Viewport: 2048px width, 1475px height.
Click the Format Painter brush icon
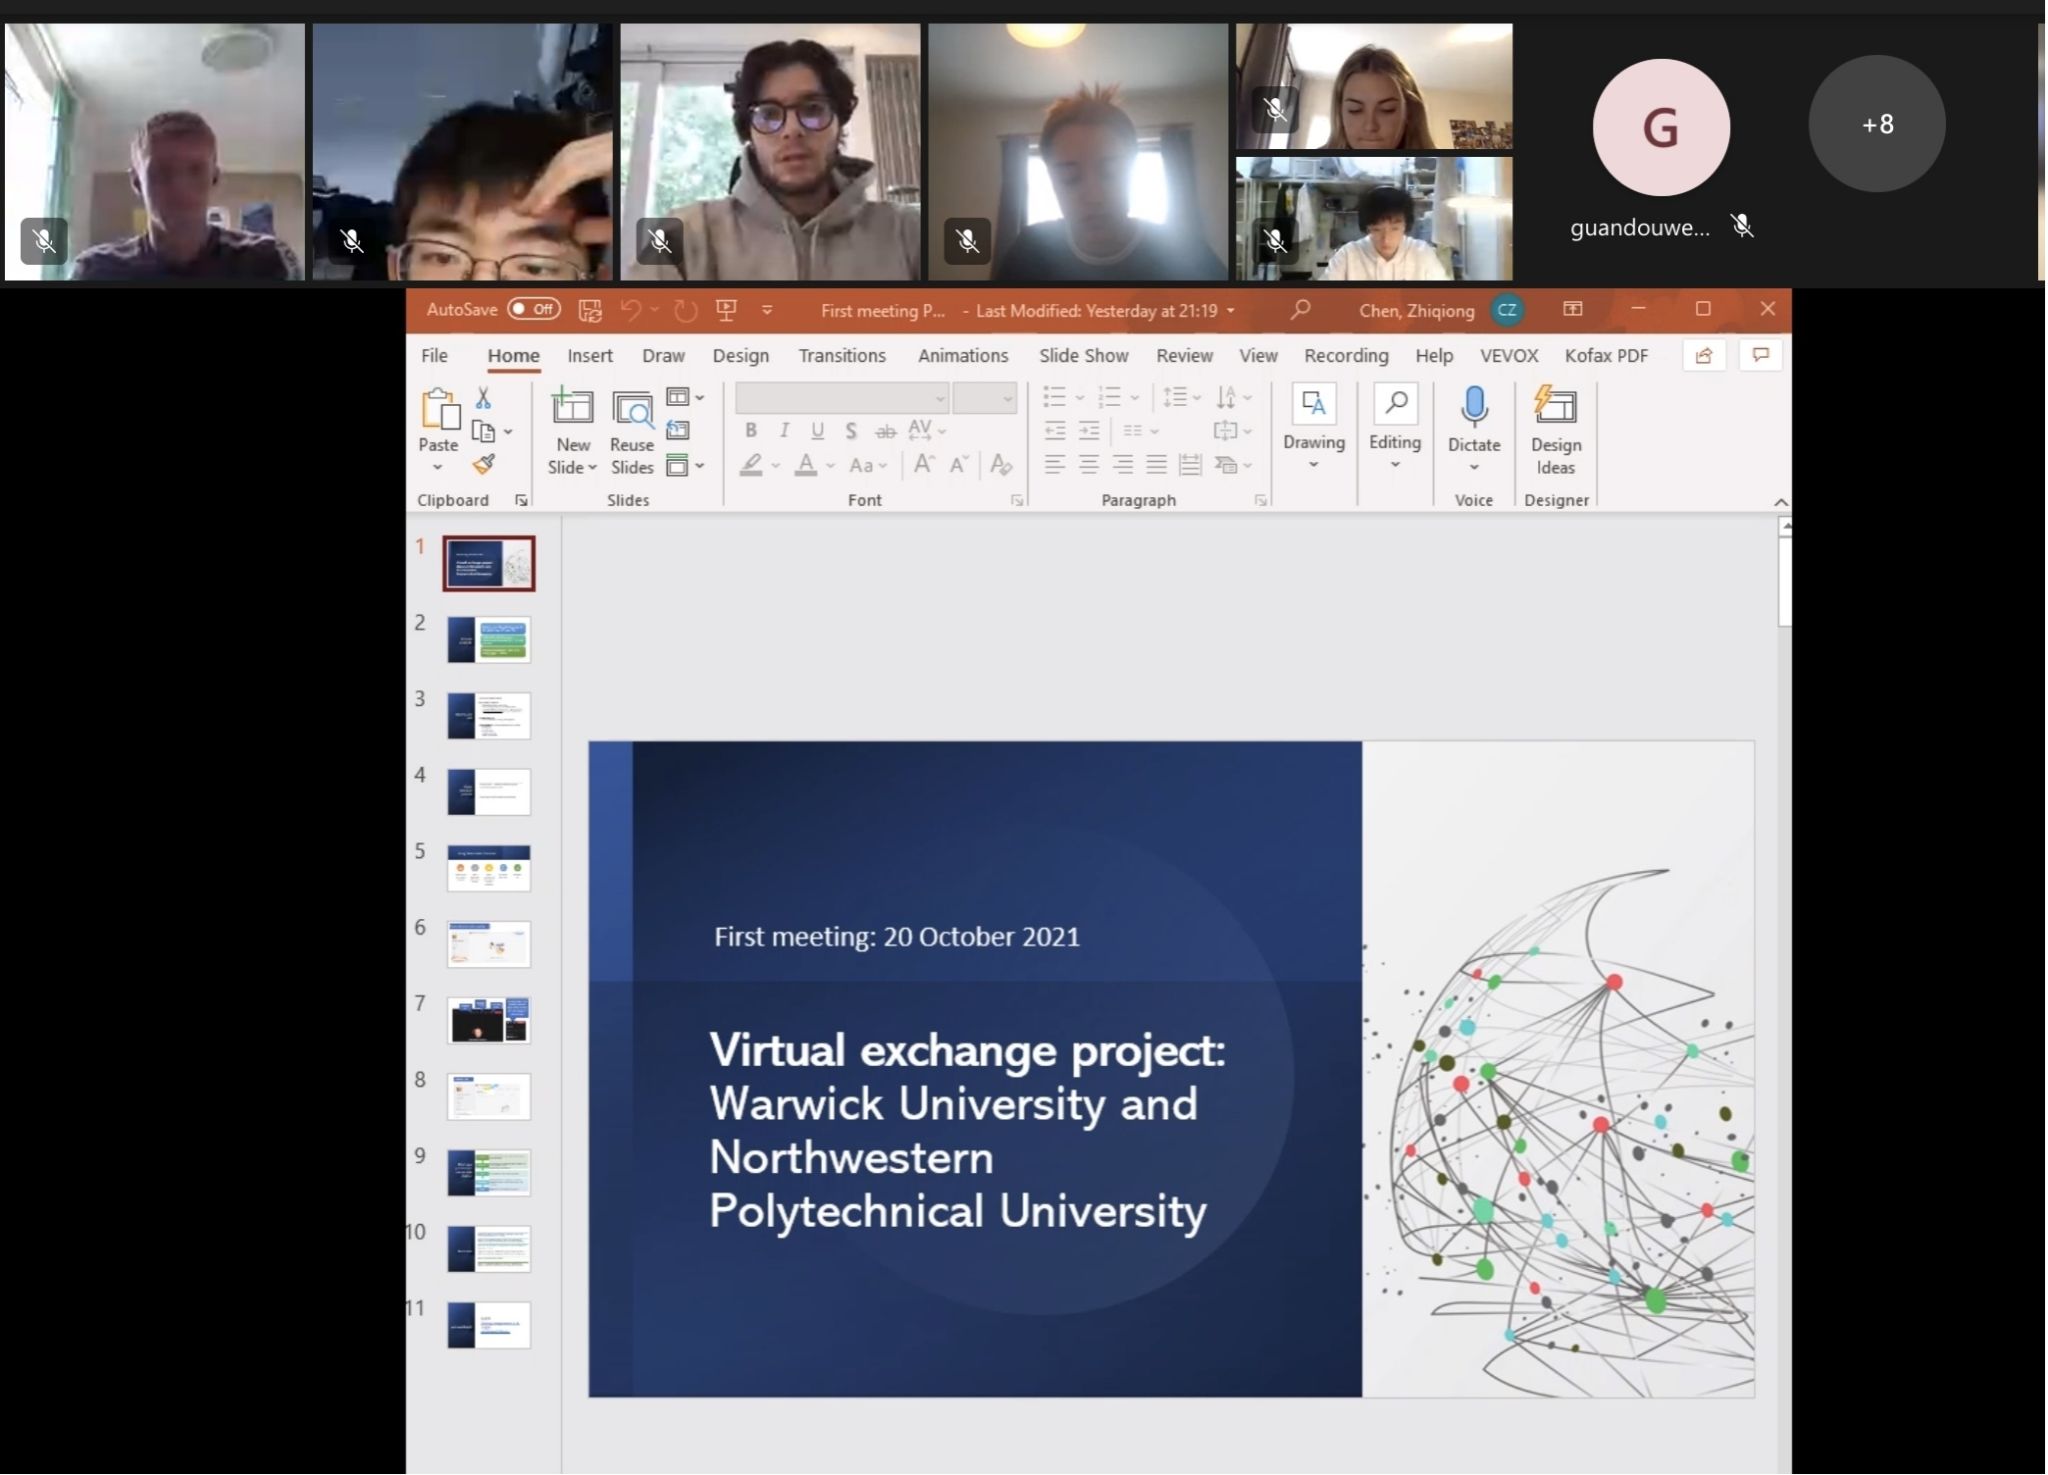tap(484, 464)
